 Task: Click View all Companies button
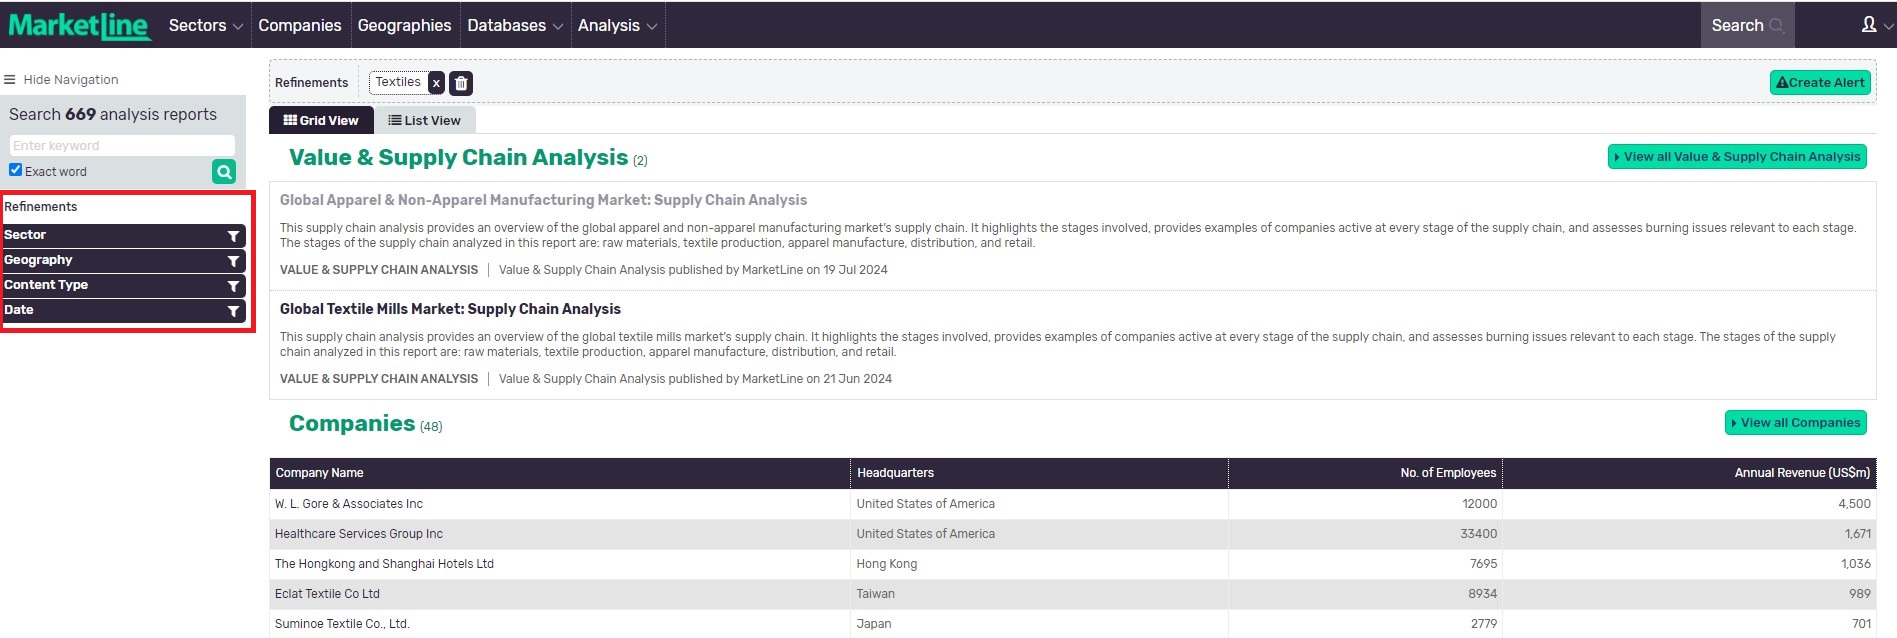tap(1795, 423)
